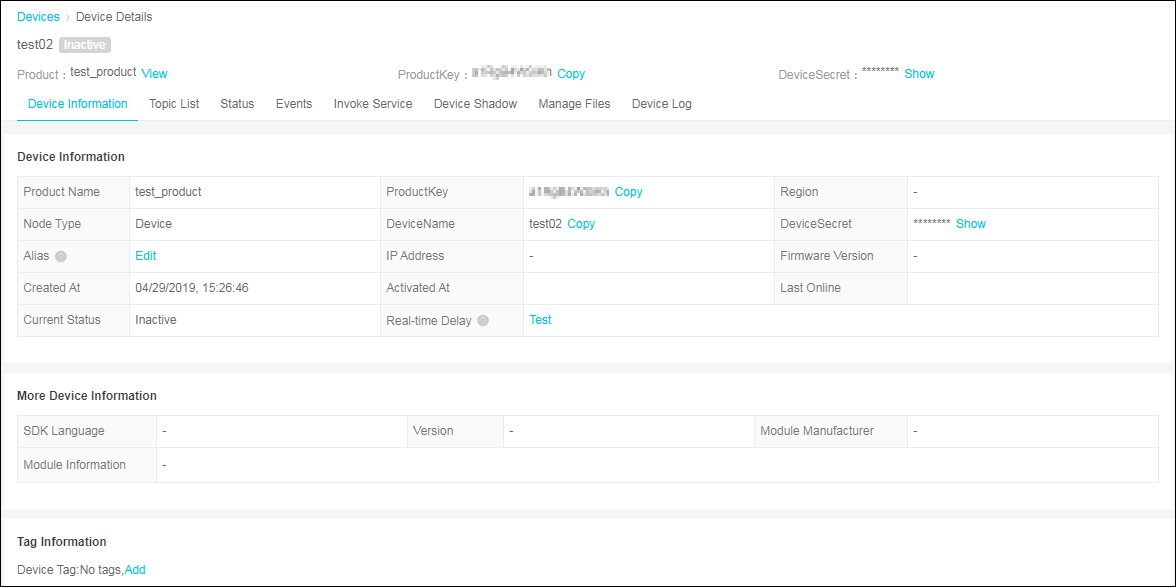Open the Device Log tab

point(661,104)
